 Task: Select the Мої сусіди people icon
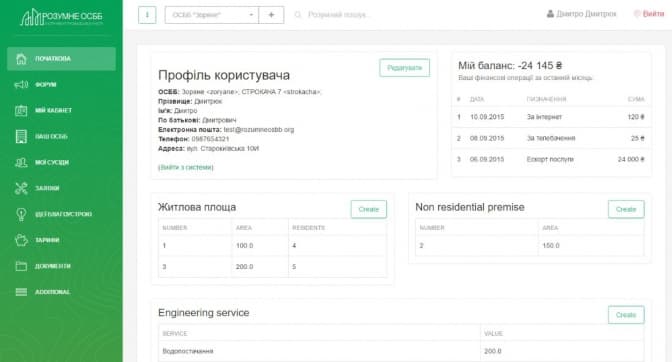pos(21,162)
